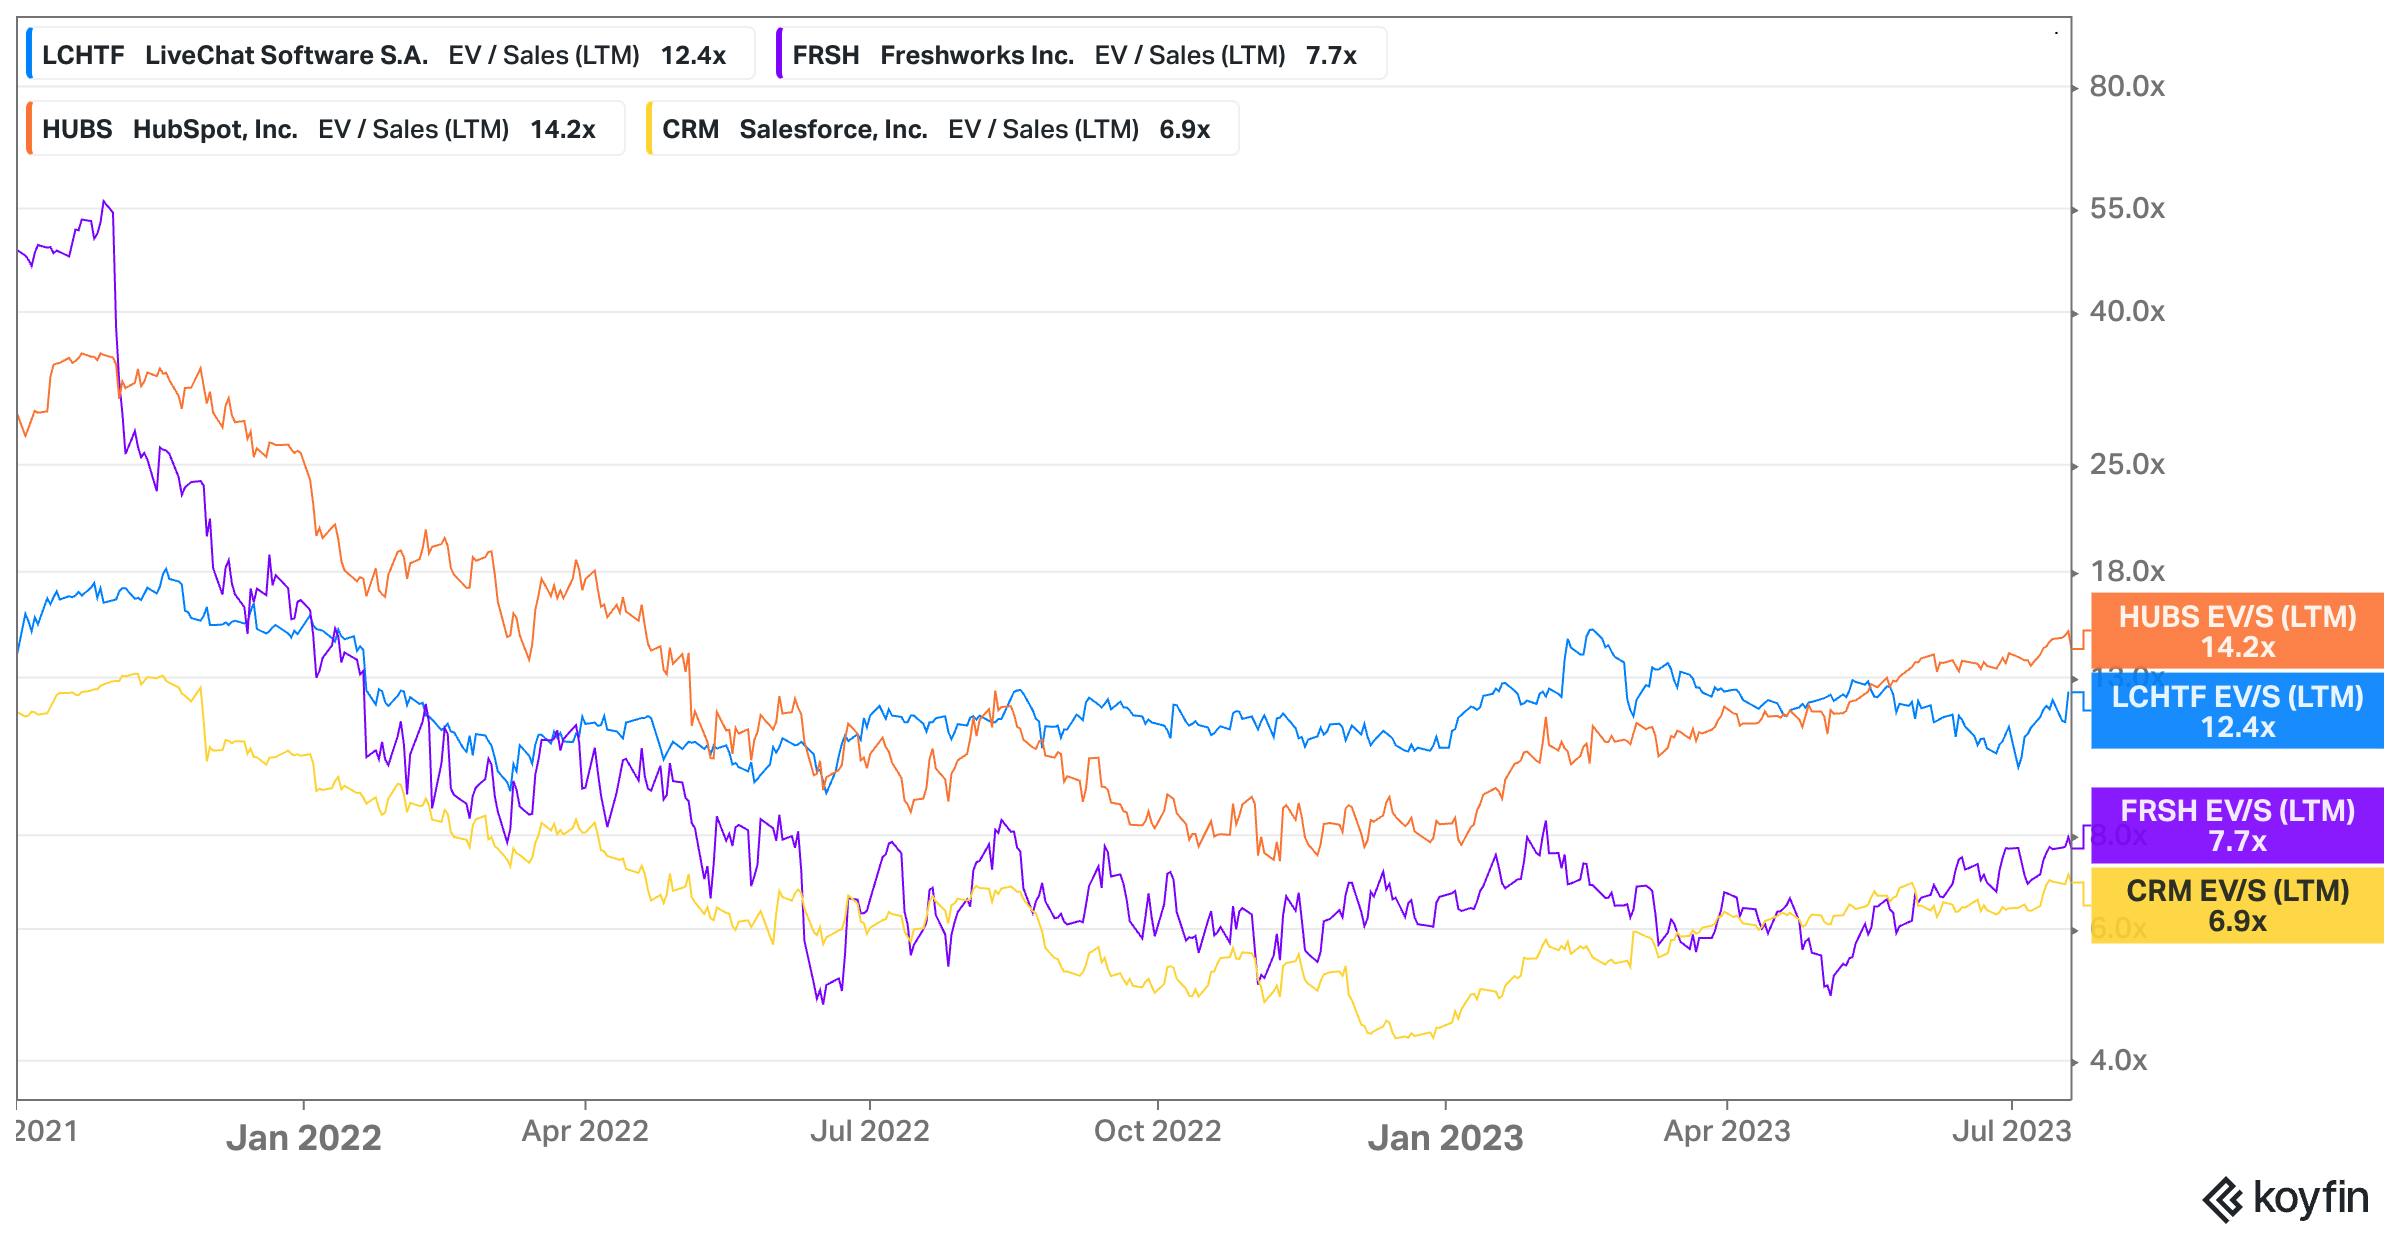The height and width of the screenshot is (1240, 2400).
Task: Click the 4.0x y-axis label
Action: [2118, 1061]
